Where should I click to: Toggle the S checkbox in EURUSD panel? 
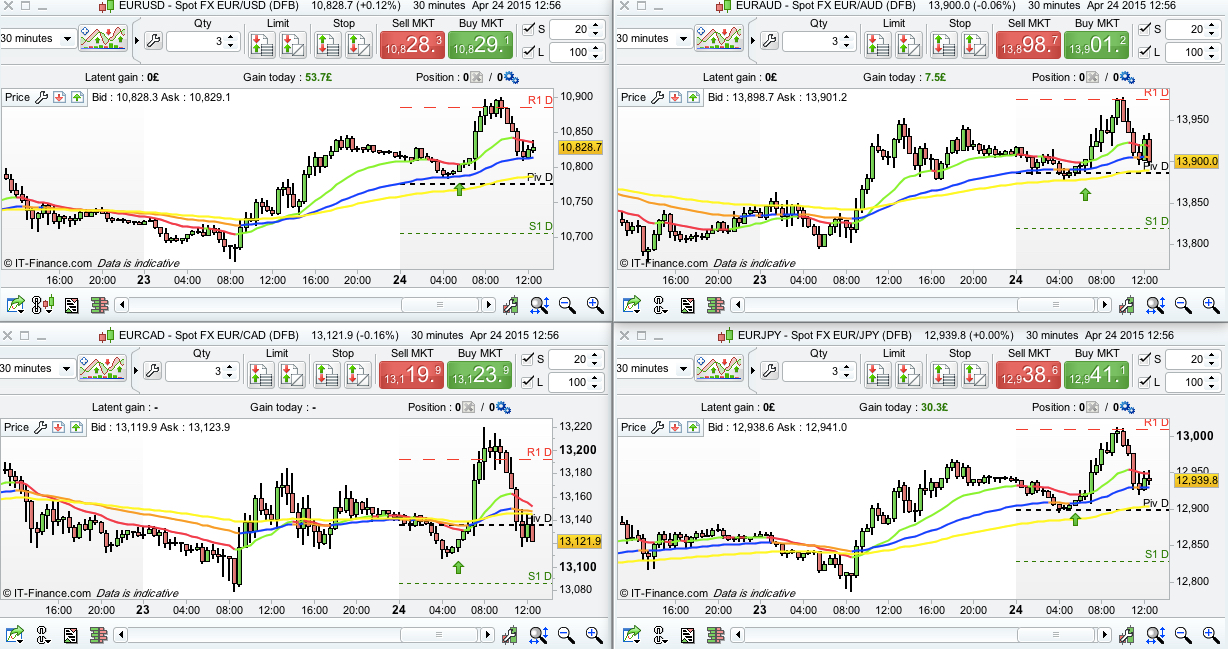click(x=527, y=31)
